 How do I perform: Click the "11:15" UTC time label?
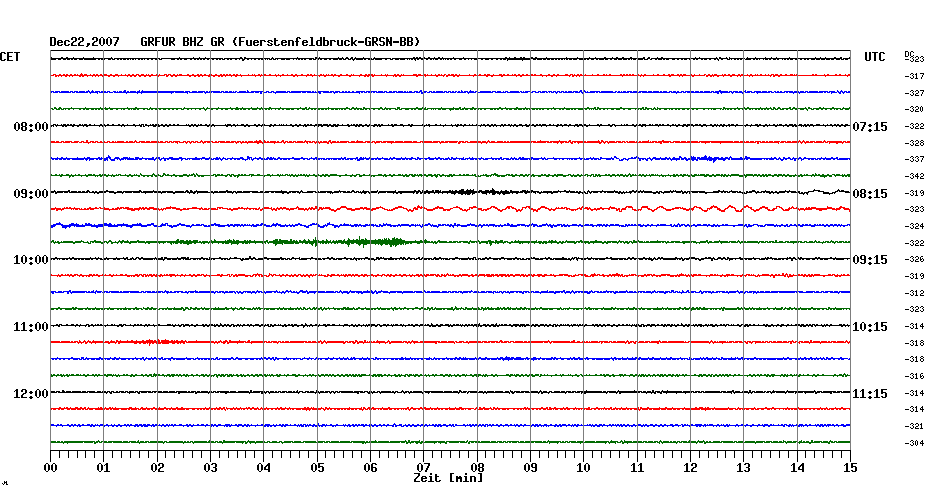coord(870,394)
